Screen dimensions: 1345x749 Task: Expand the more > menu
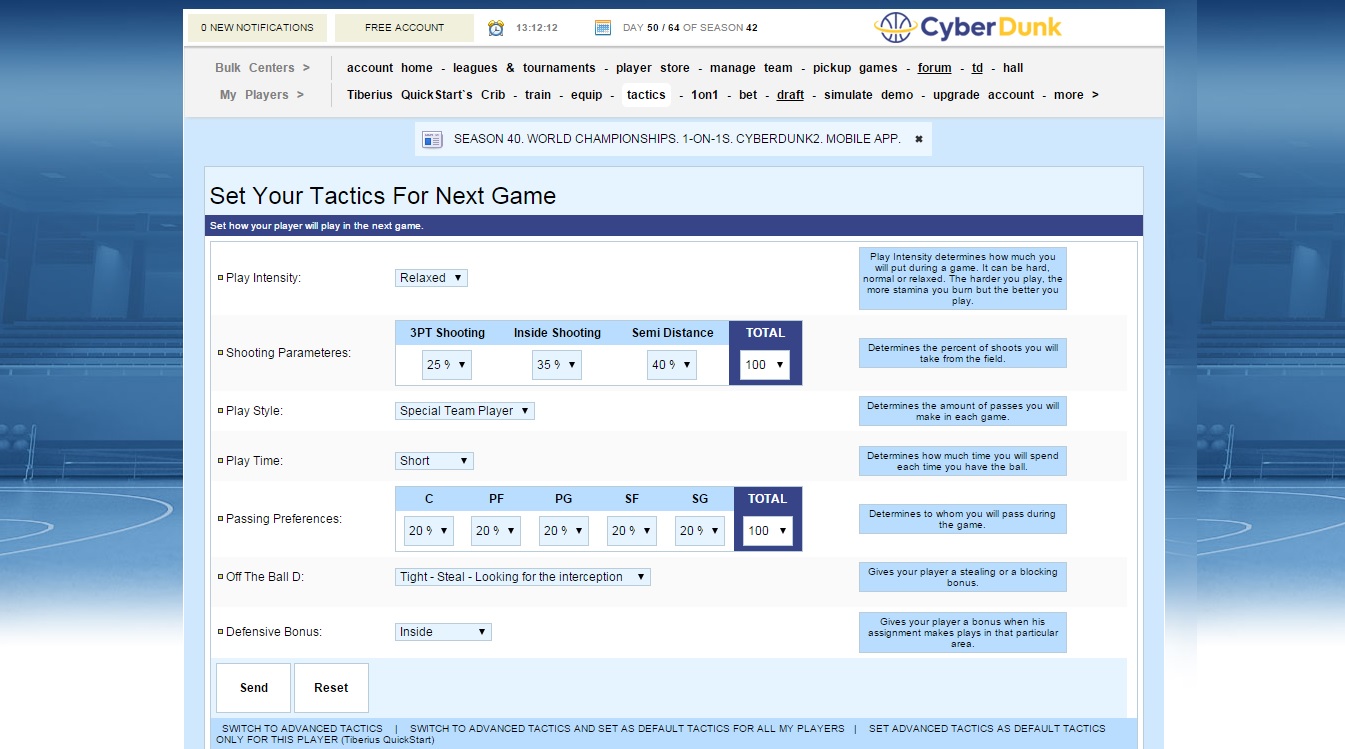1076,95
